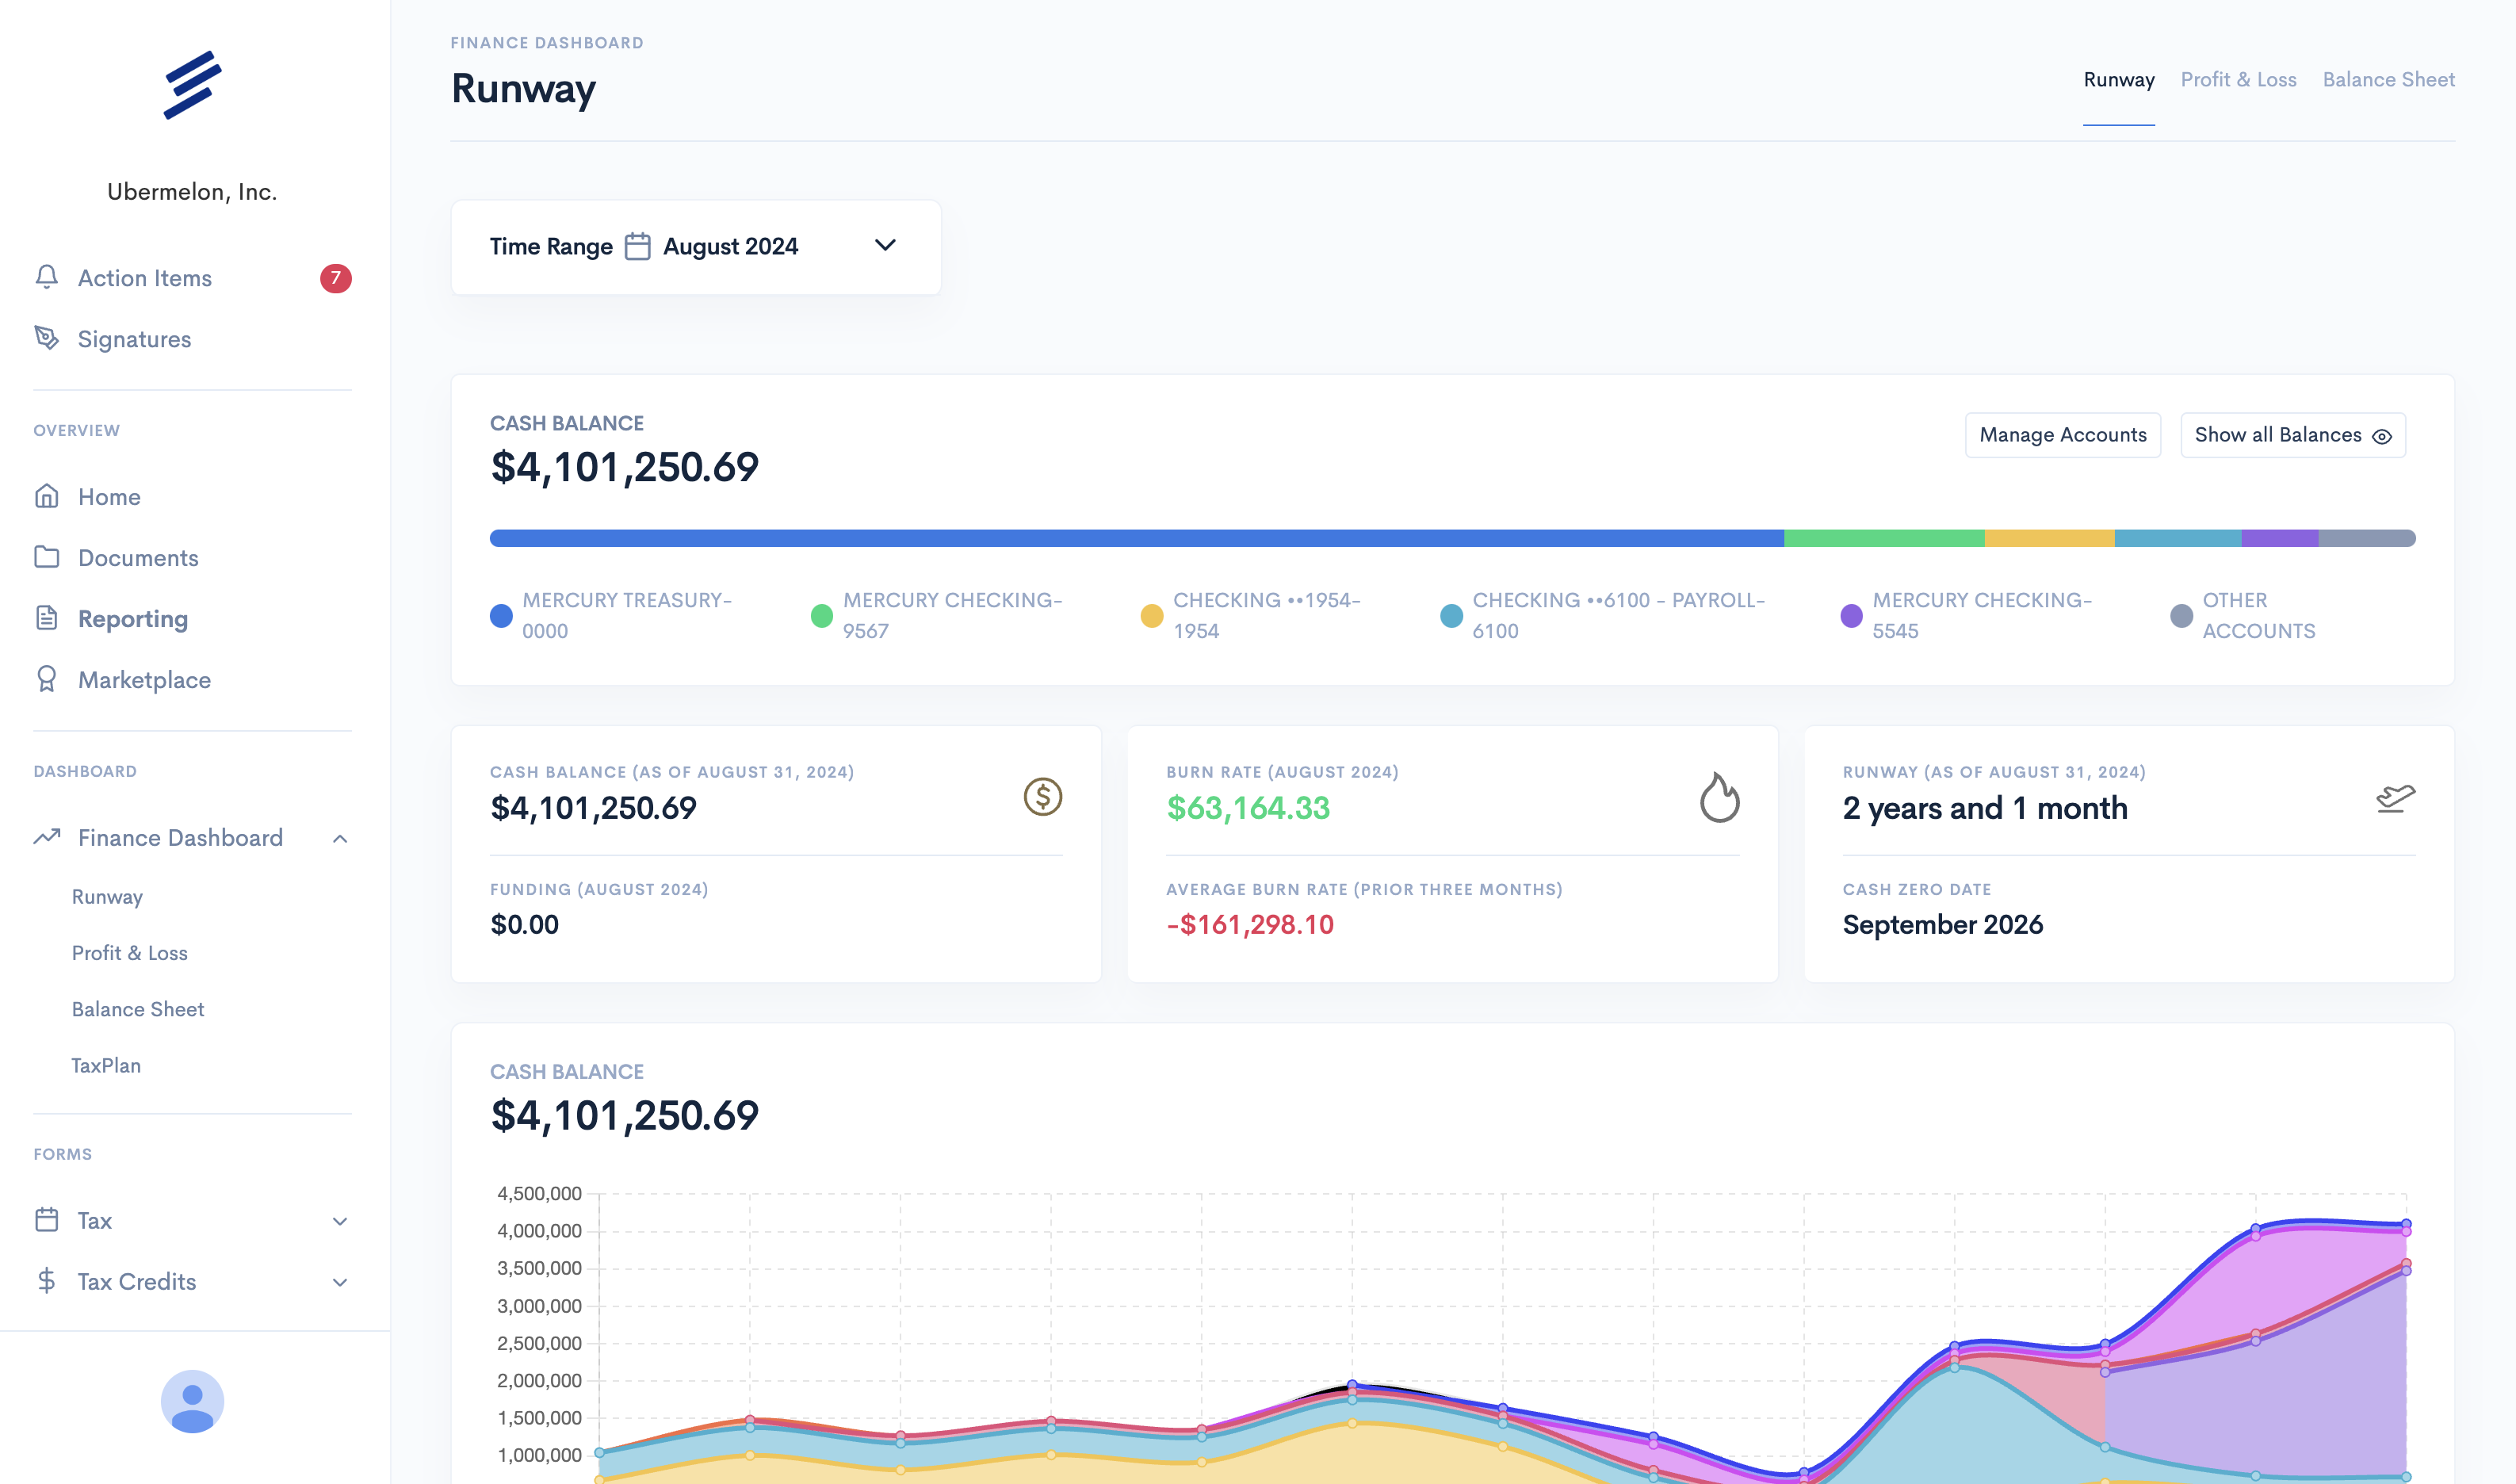
Task: Collapse the Finance Dashboard section chevron
Action: click(340, 838)
